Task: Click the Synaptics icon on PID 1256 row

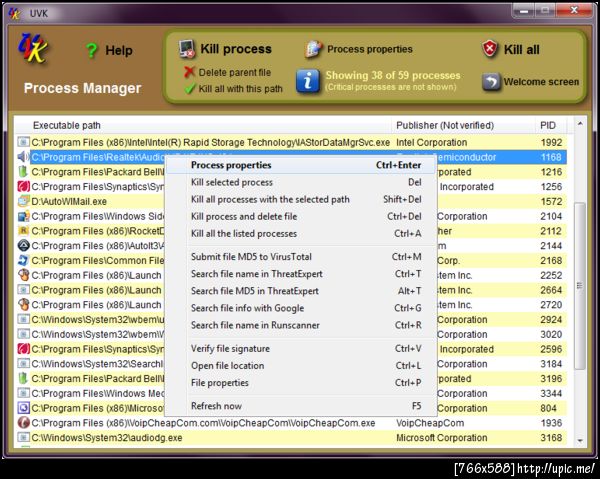Action: coord(23,187)
